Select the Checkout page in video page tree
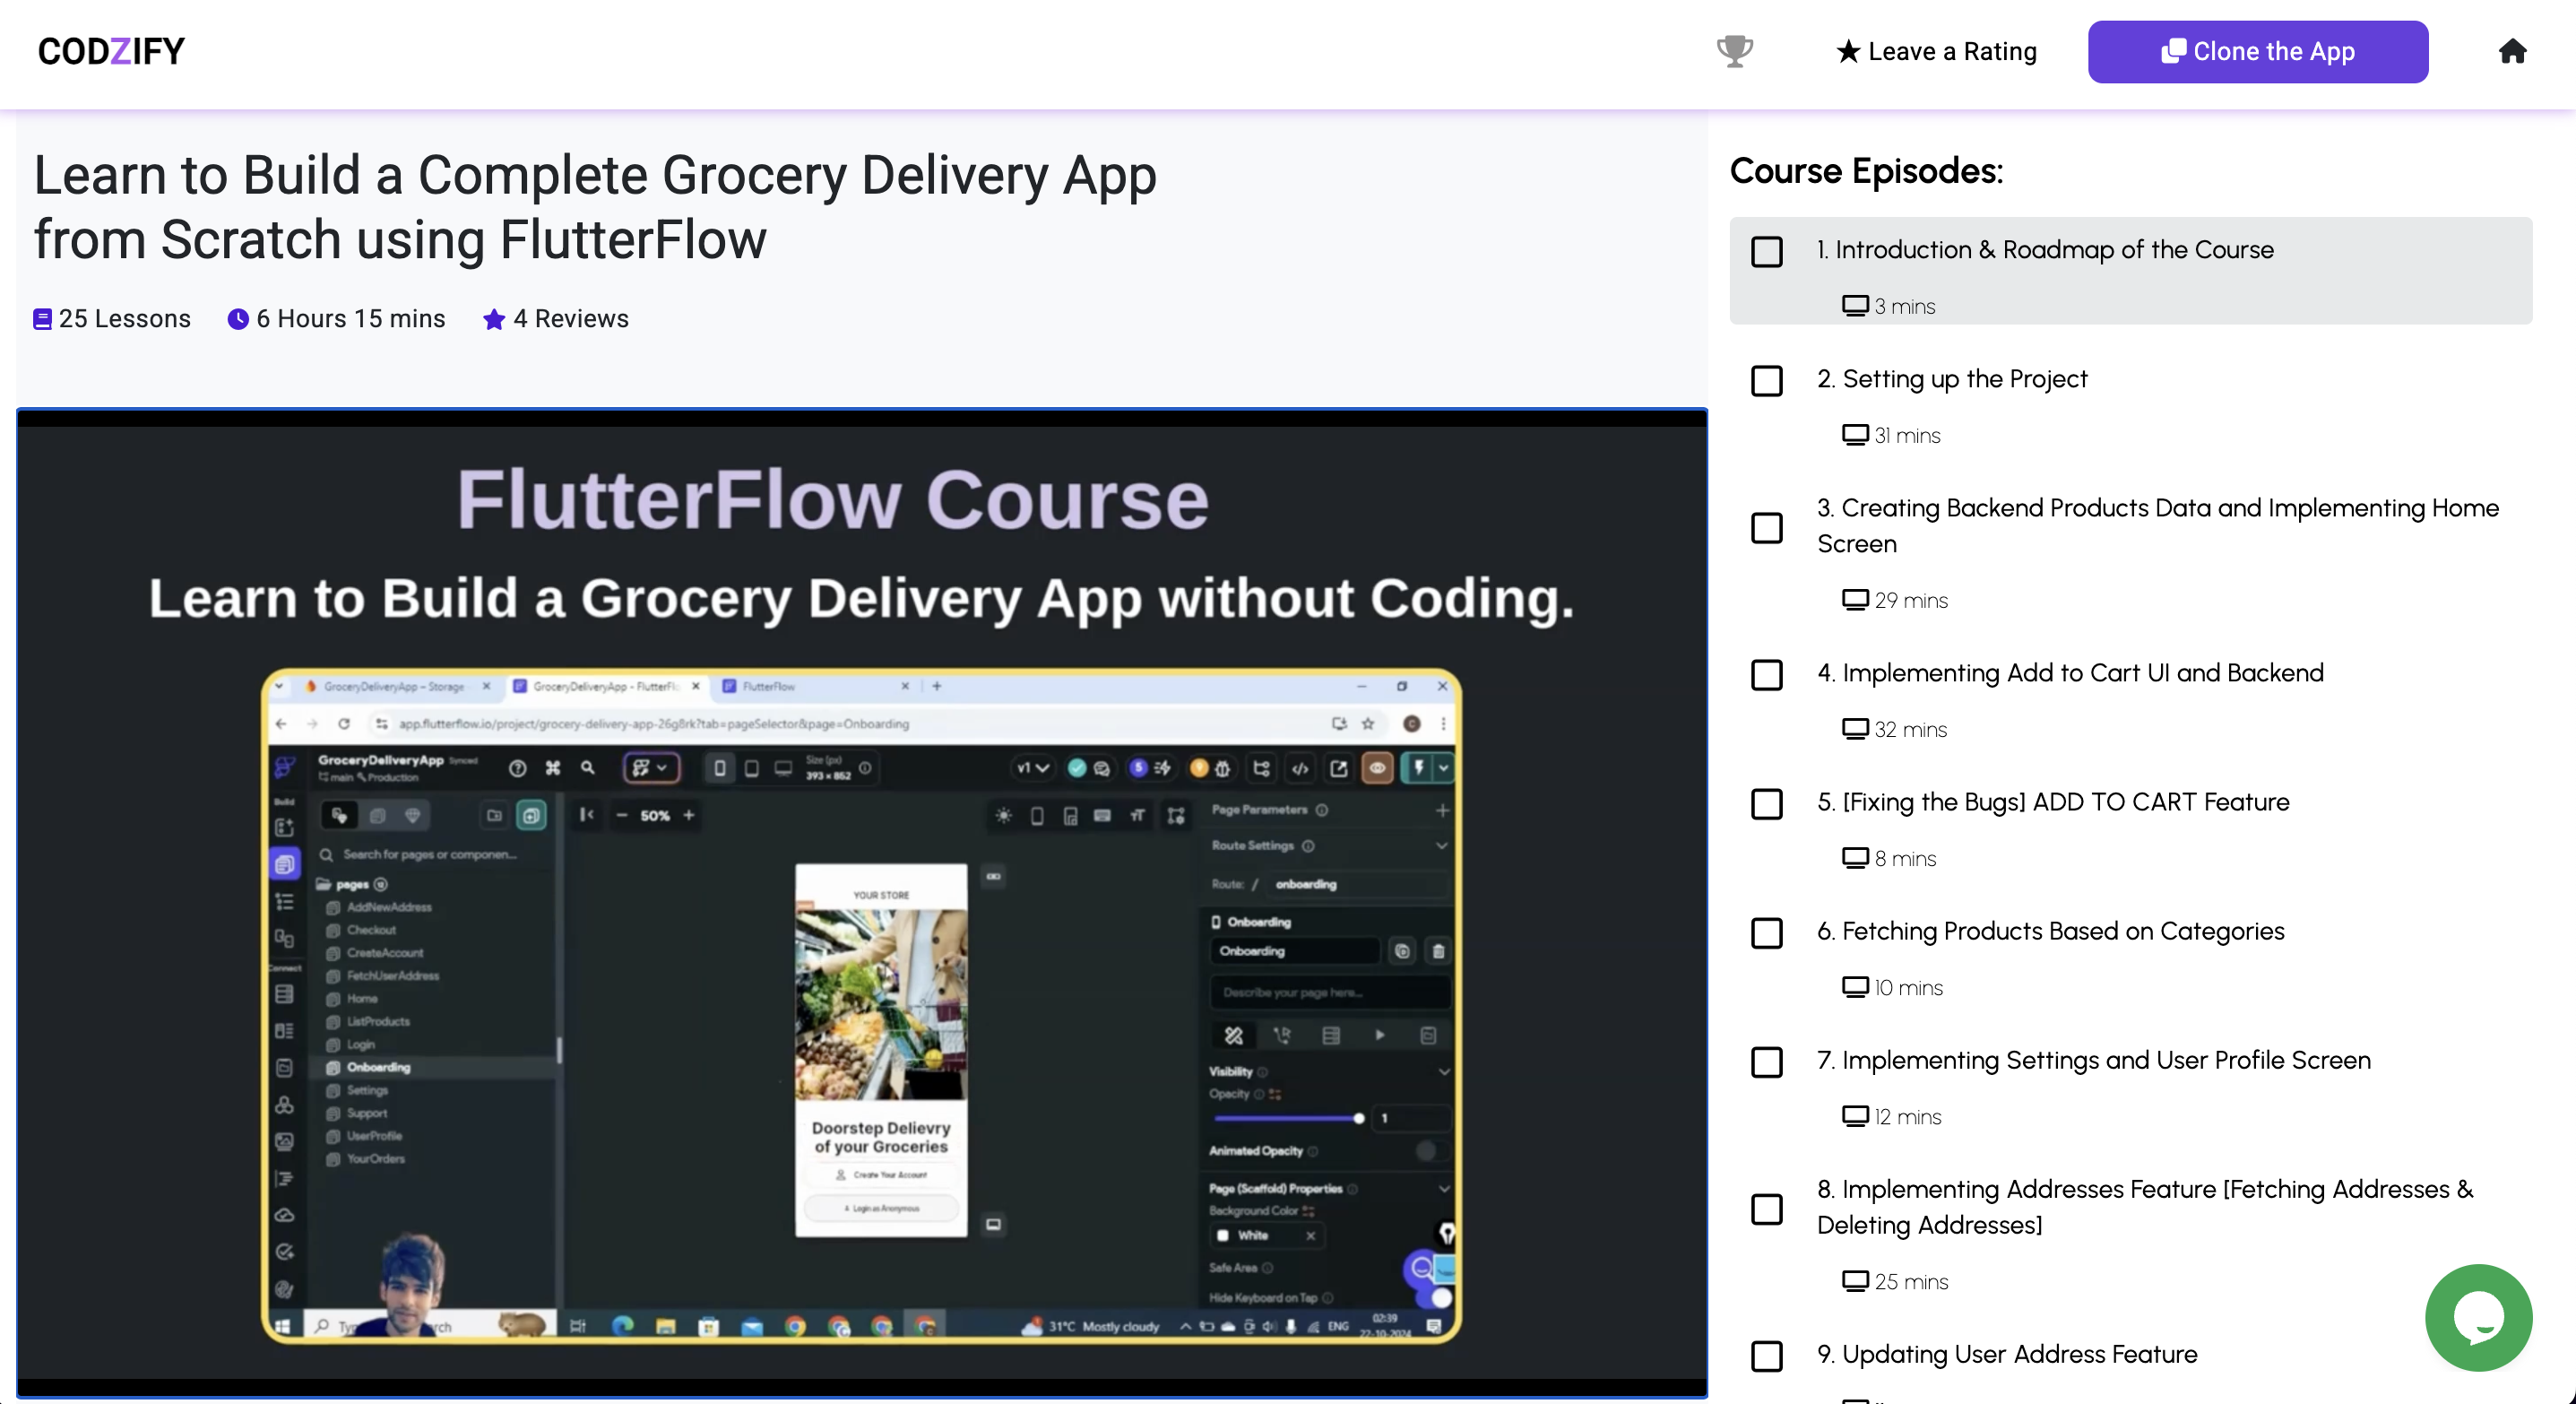The height and width of the screenshot is (1404, 2576). (371, 930)
